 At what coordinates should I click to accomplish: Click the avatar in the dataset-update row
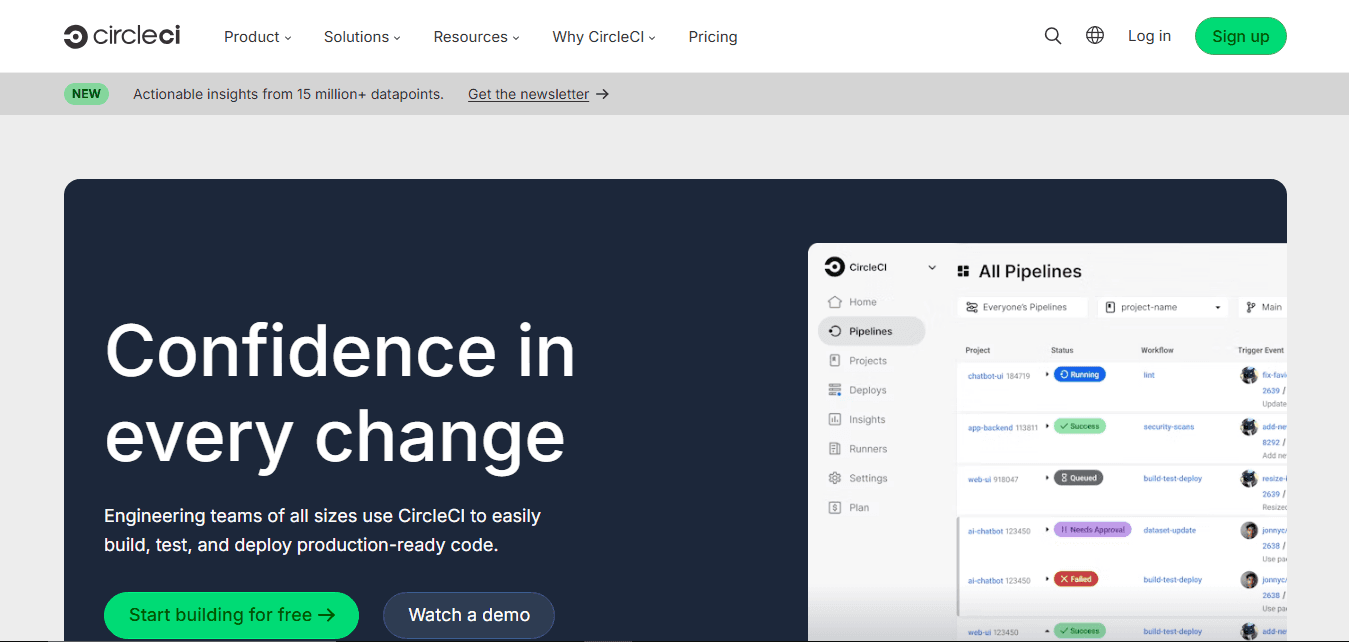click(1249, 530)
